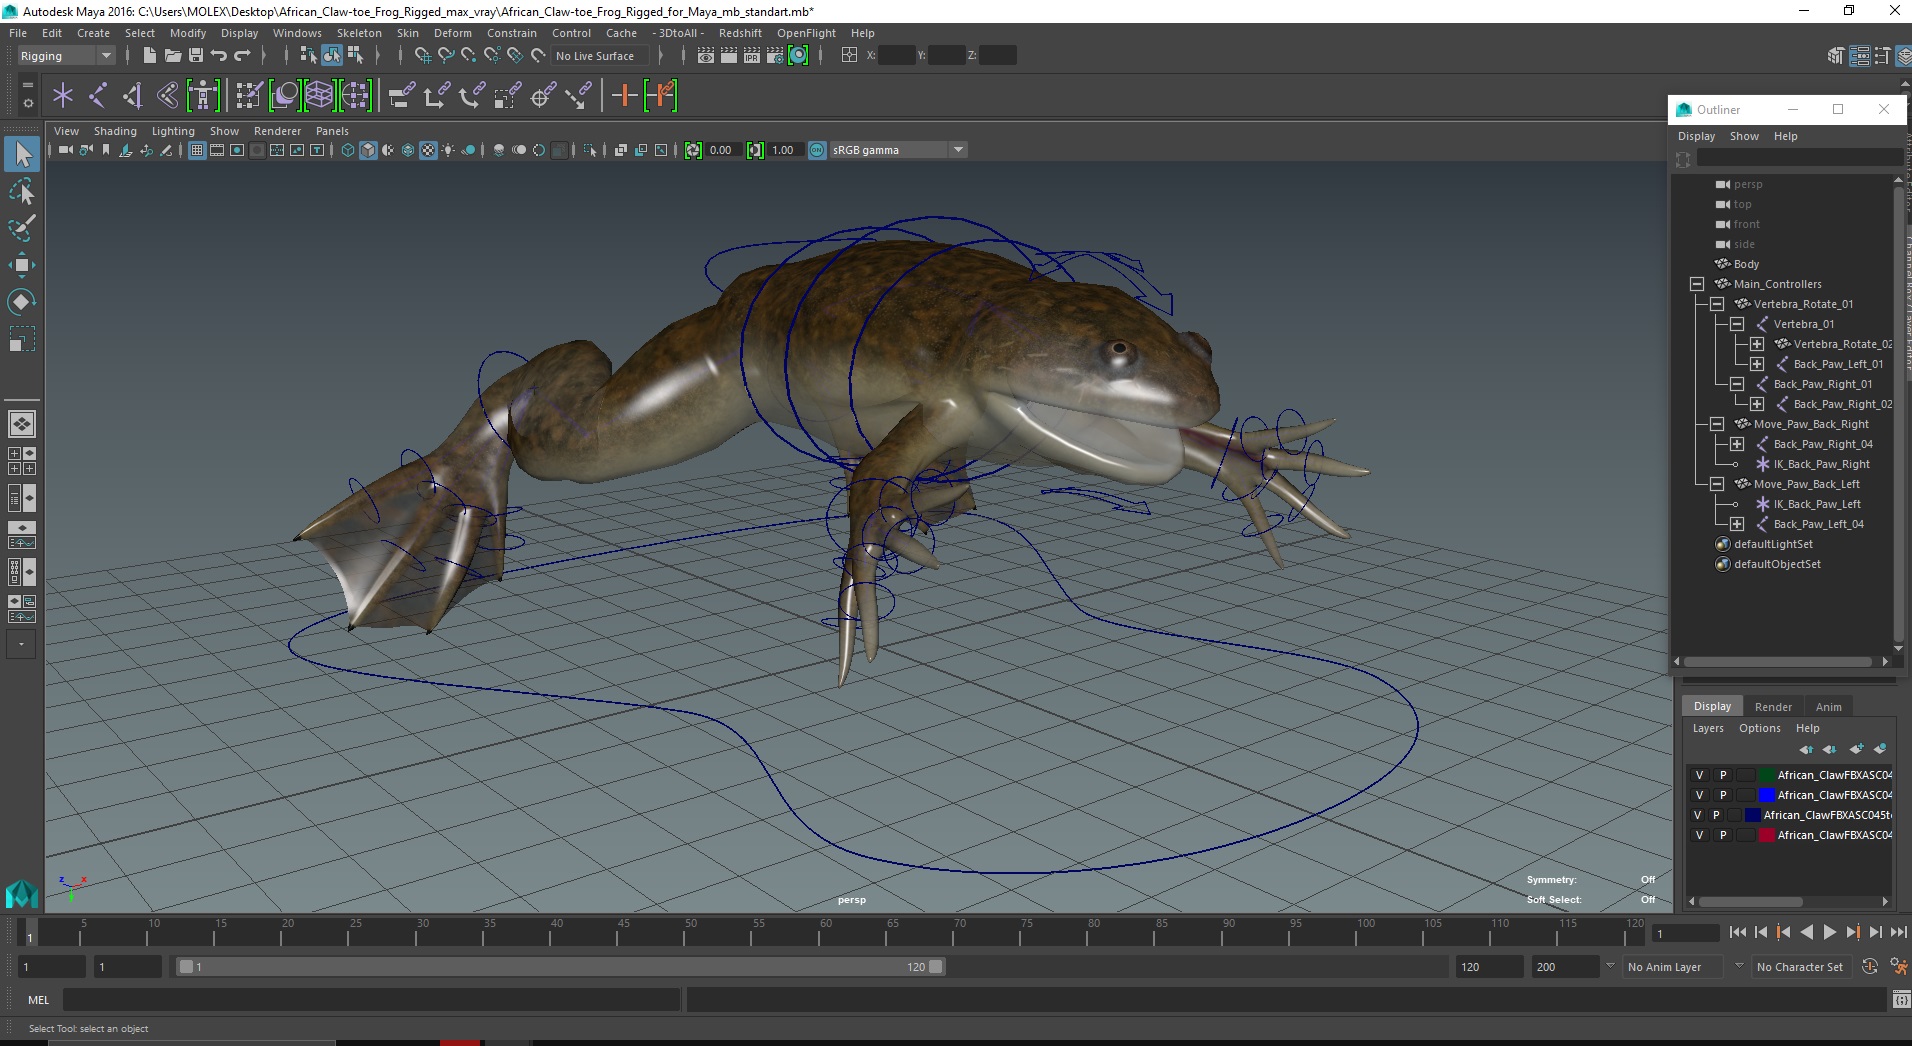
Task: Undo the last action
Action: pyautogui.click(x=219, y=56)
